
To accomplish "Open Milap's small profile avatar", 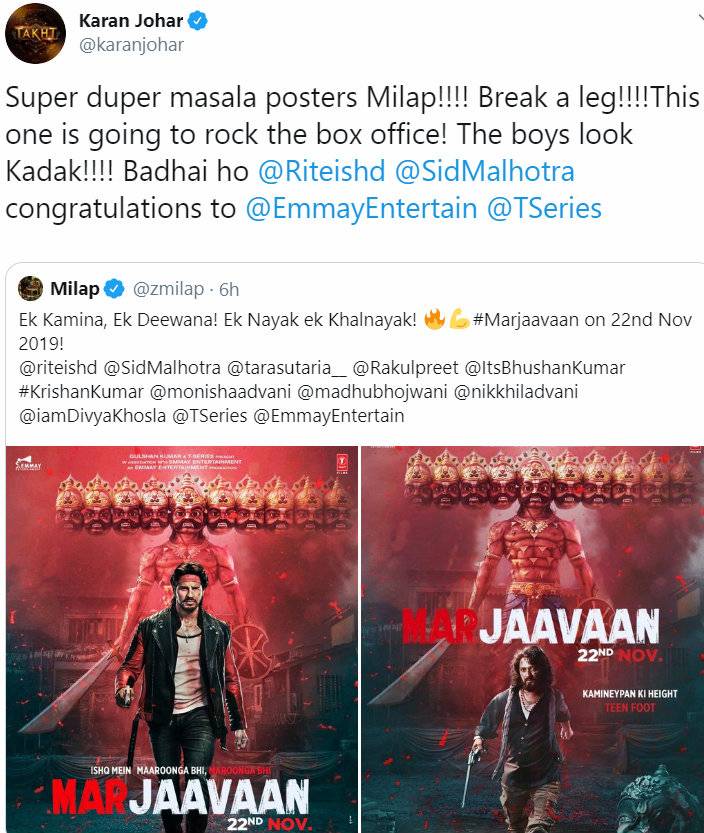I will 31,288.
